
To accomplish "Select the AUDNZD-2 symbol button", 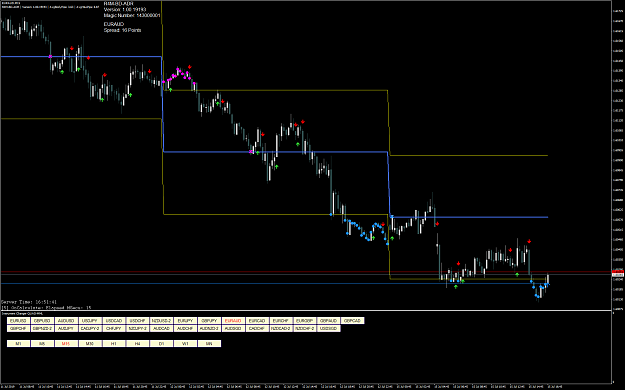I will point(210,329).
